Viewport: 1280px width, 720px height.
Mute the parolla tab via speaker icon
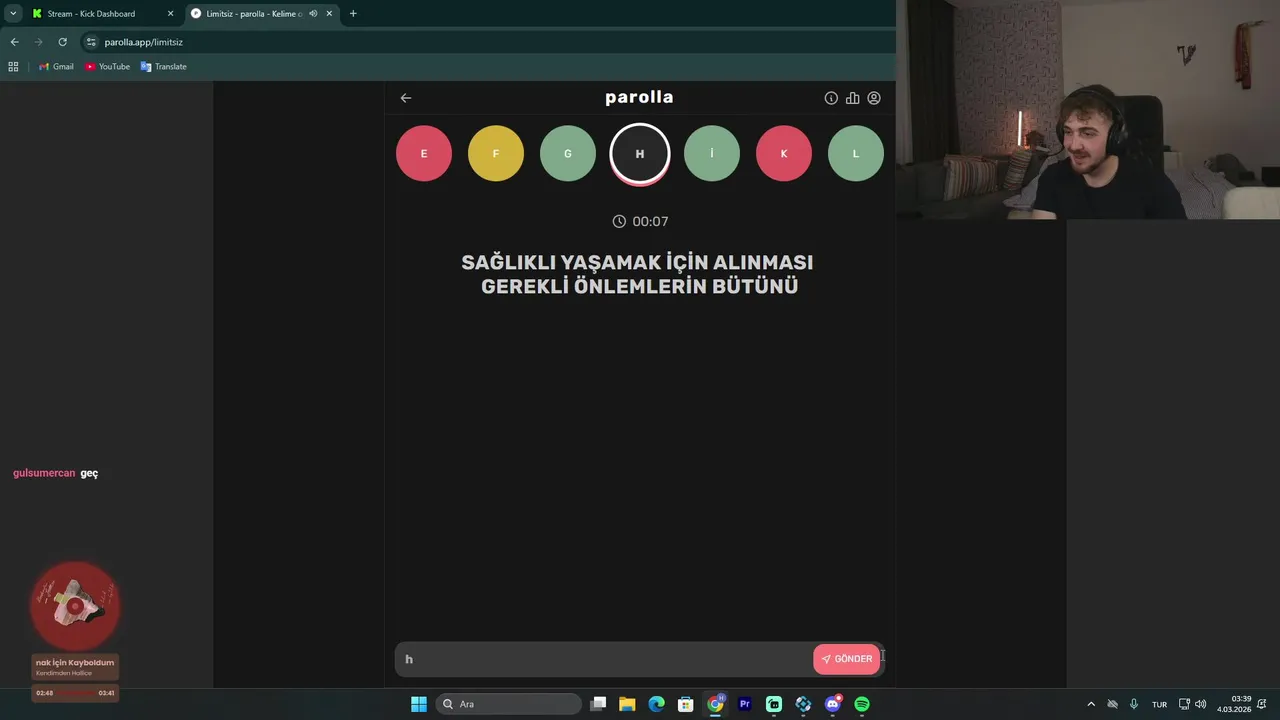(x=313, y=14)
